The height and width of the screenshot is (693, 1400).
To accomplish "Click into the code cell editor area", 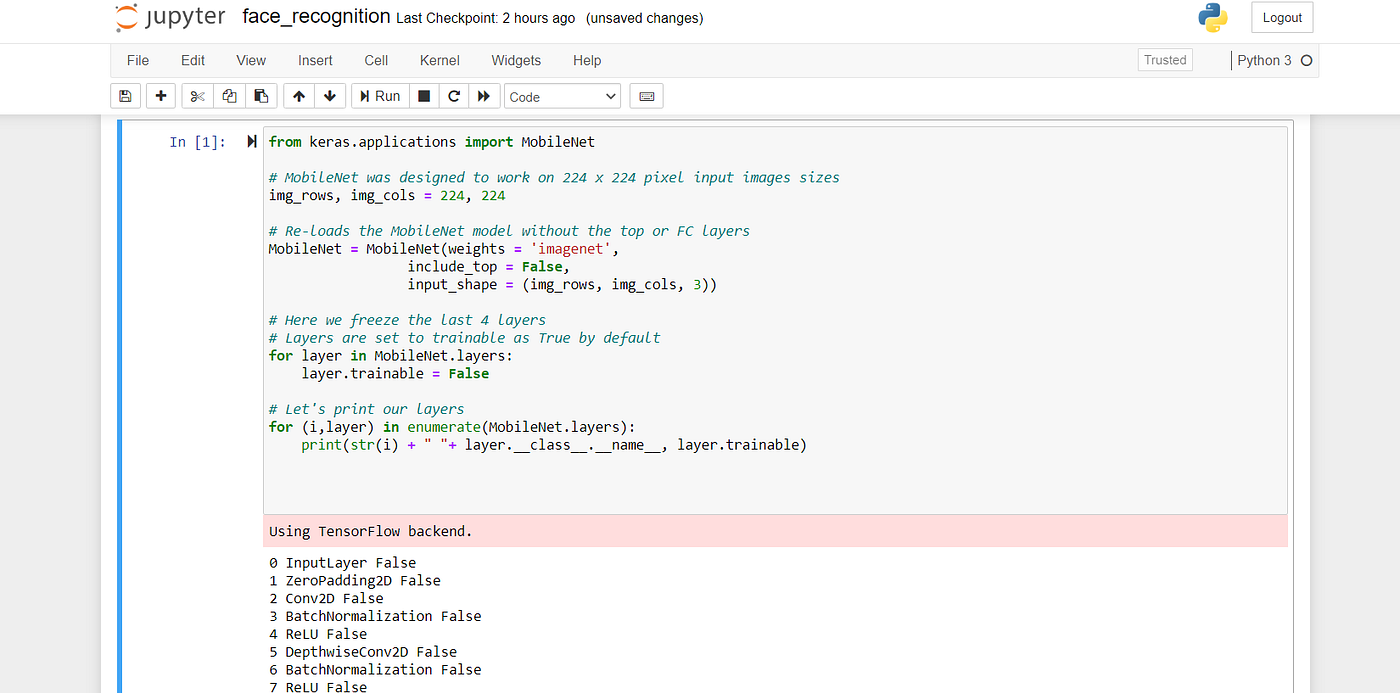I will click(x=775, y=320).
